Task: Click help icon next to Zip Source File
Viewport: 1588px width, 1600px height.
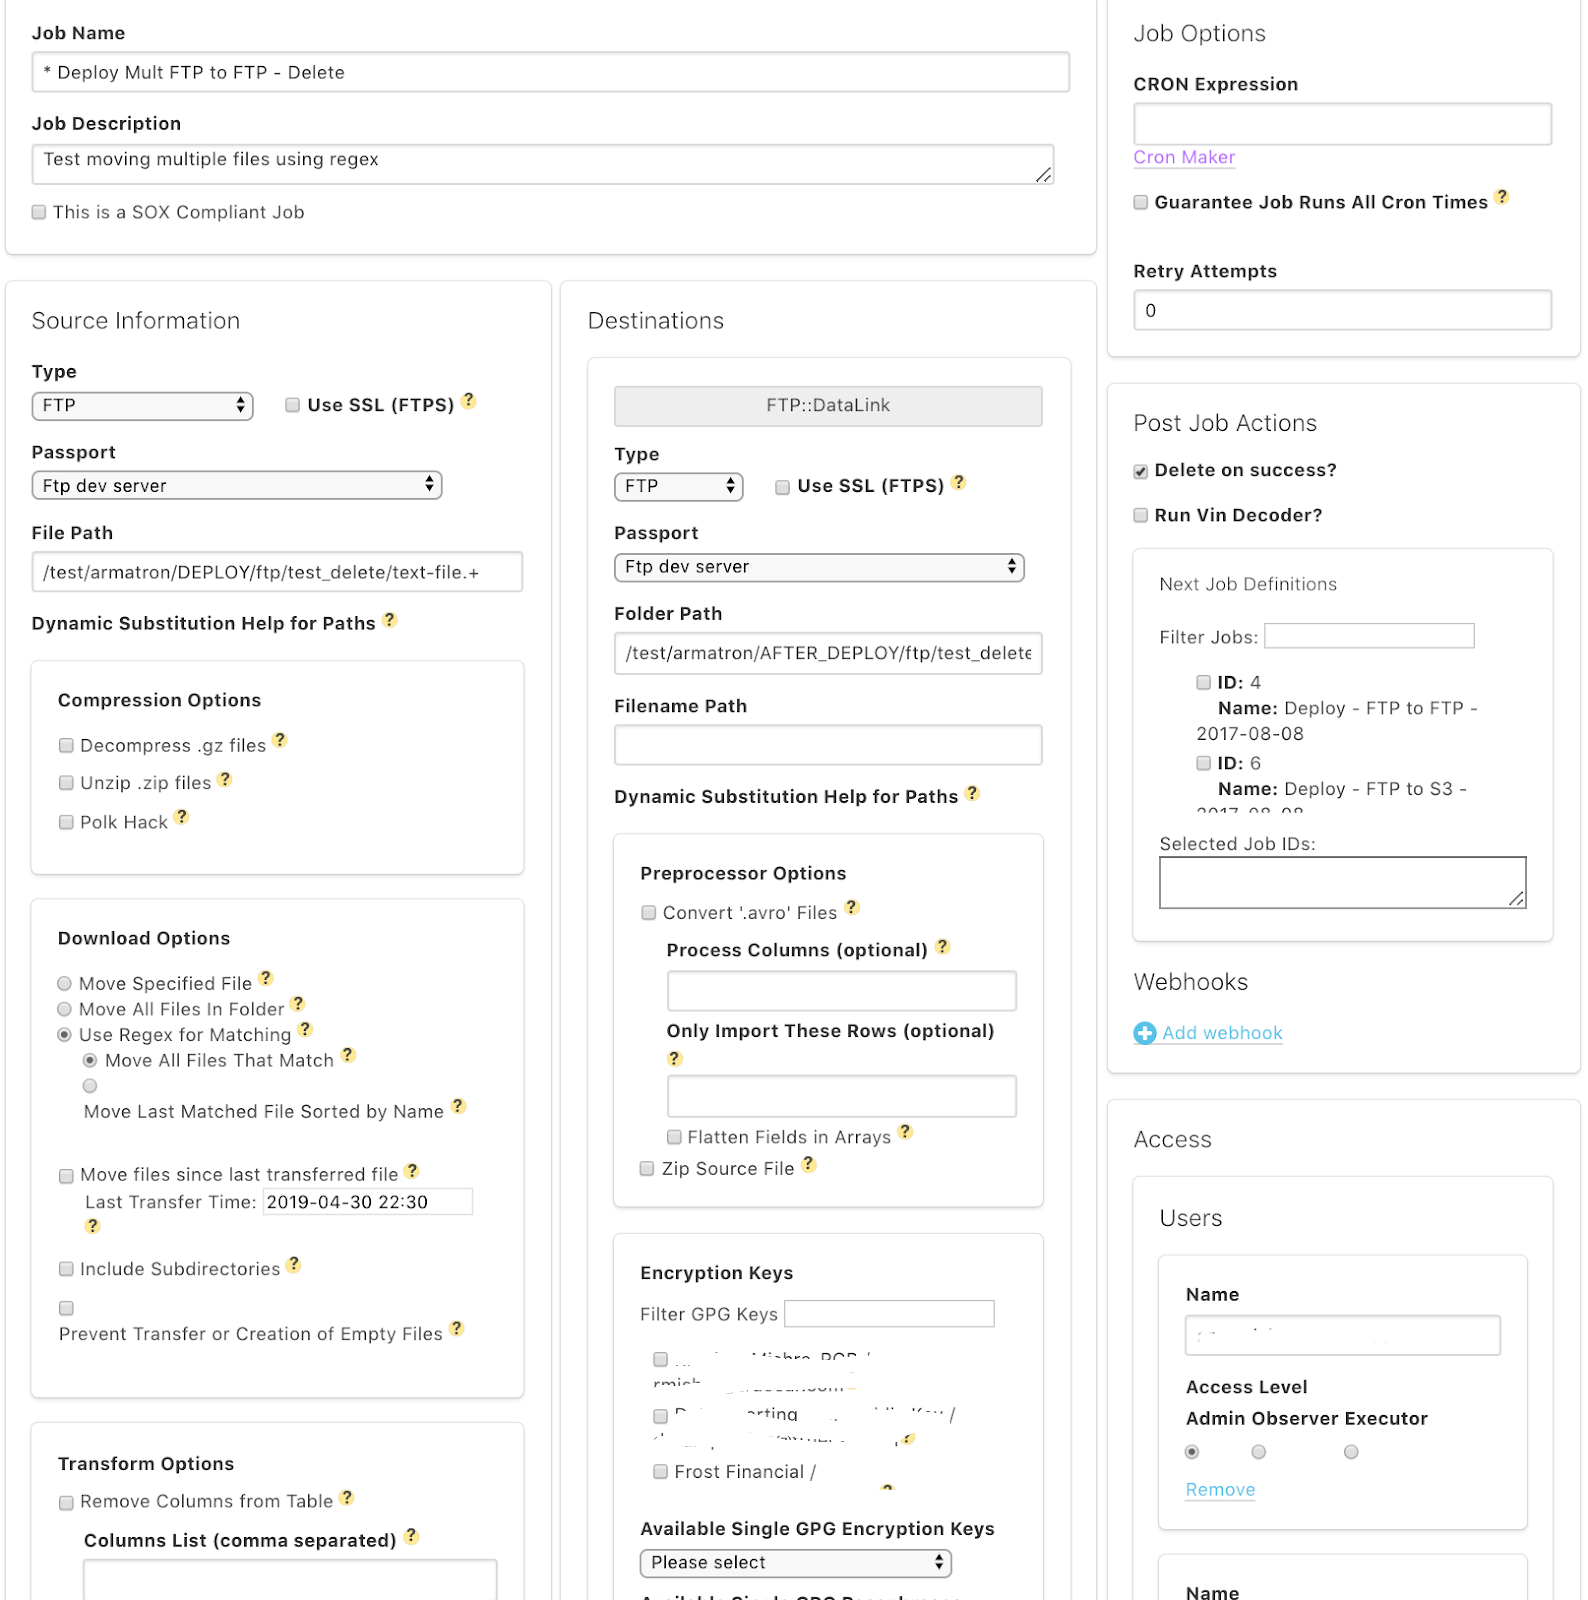Action: coord(809,1164)
